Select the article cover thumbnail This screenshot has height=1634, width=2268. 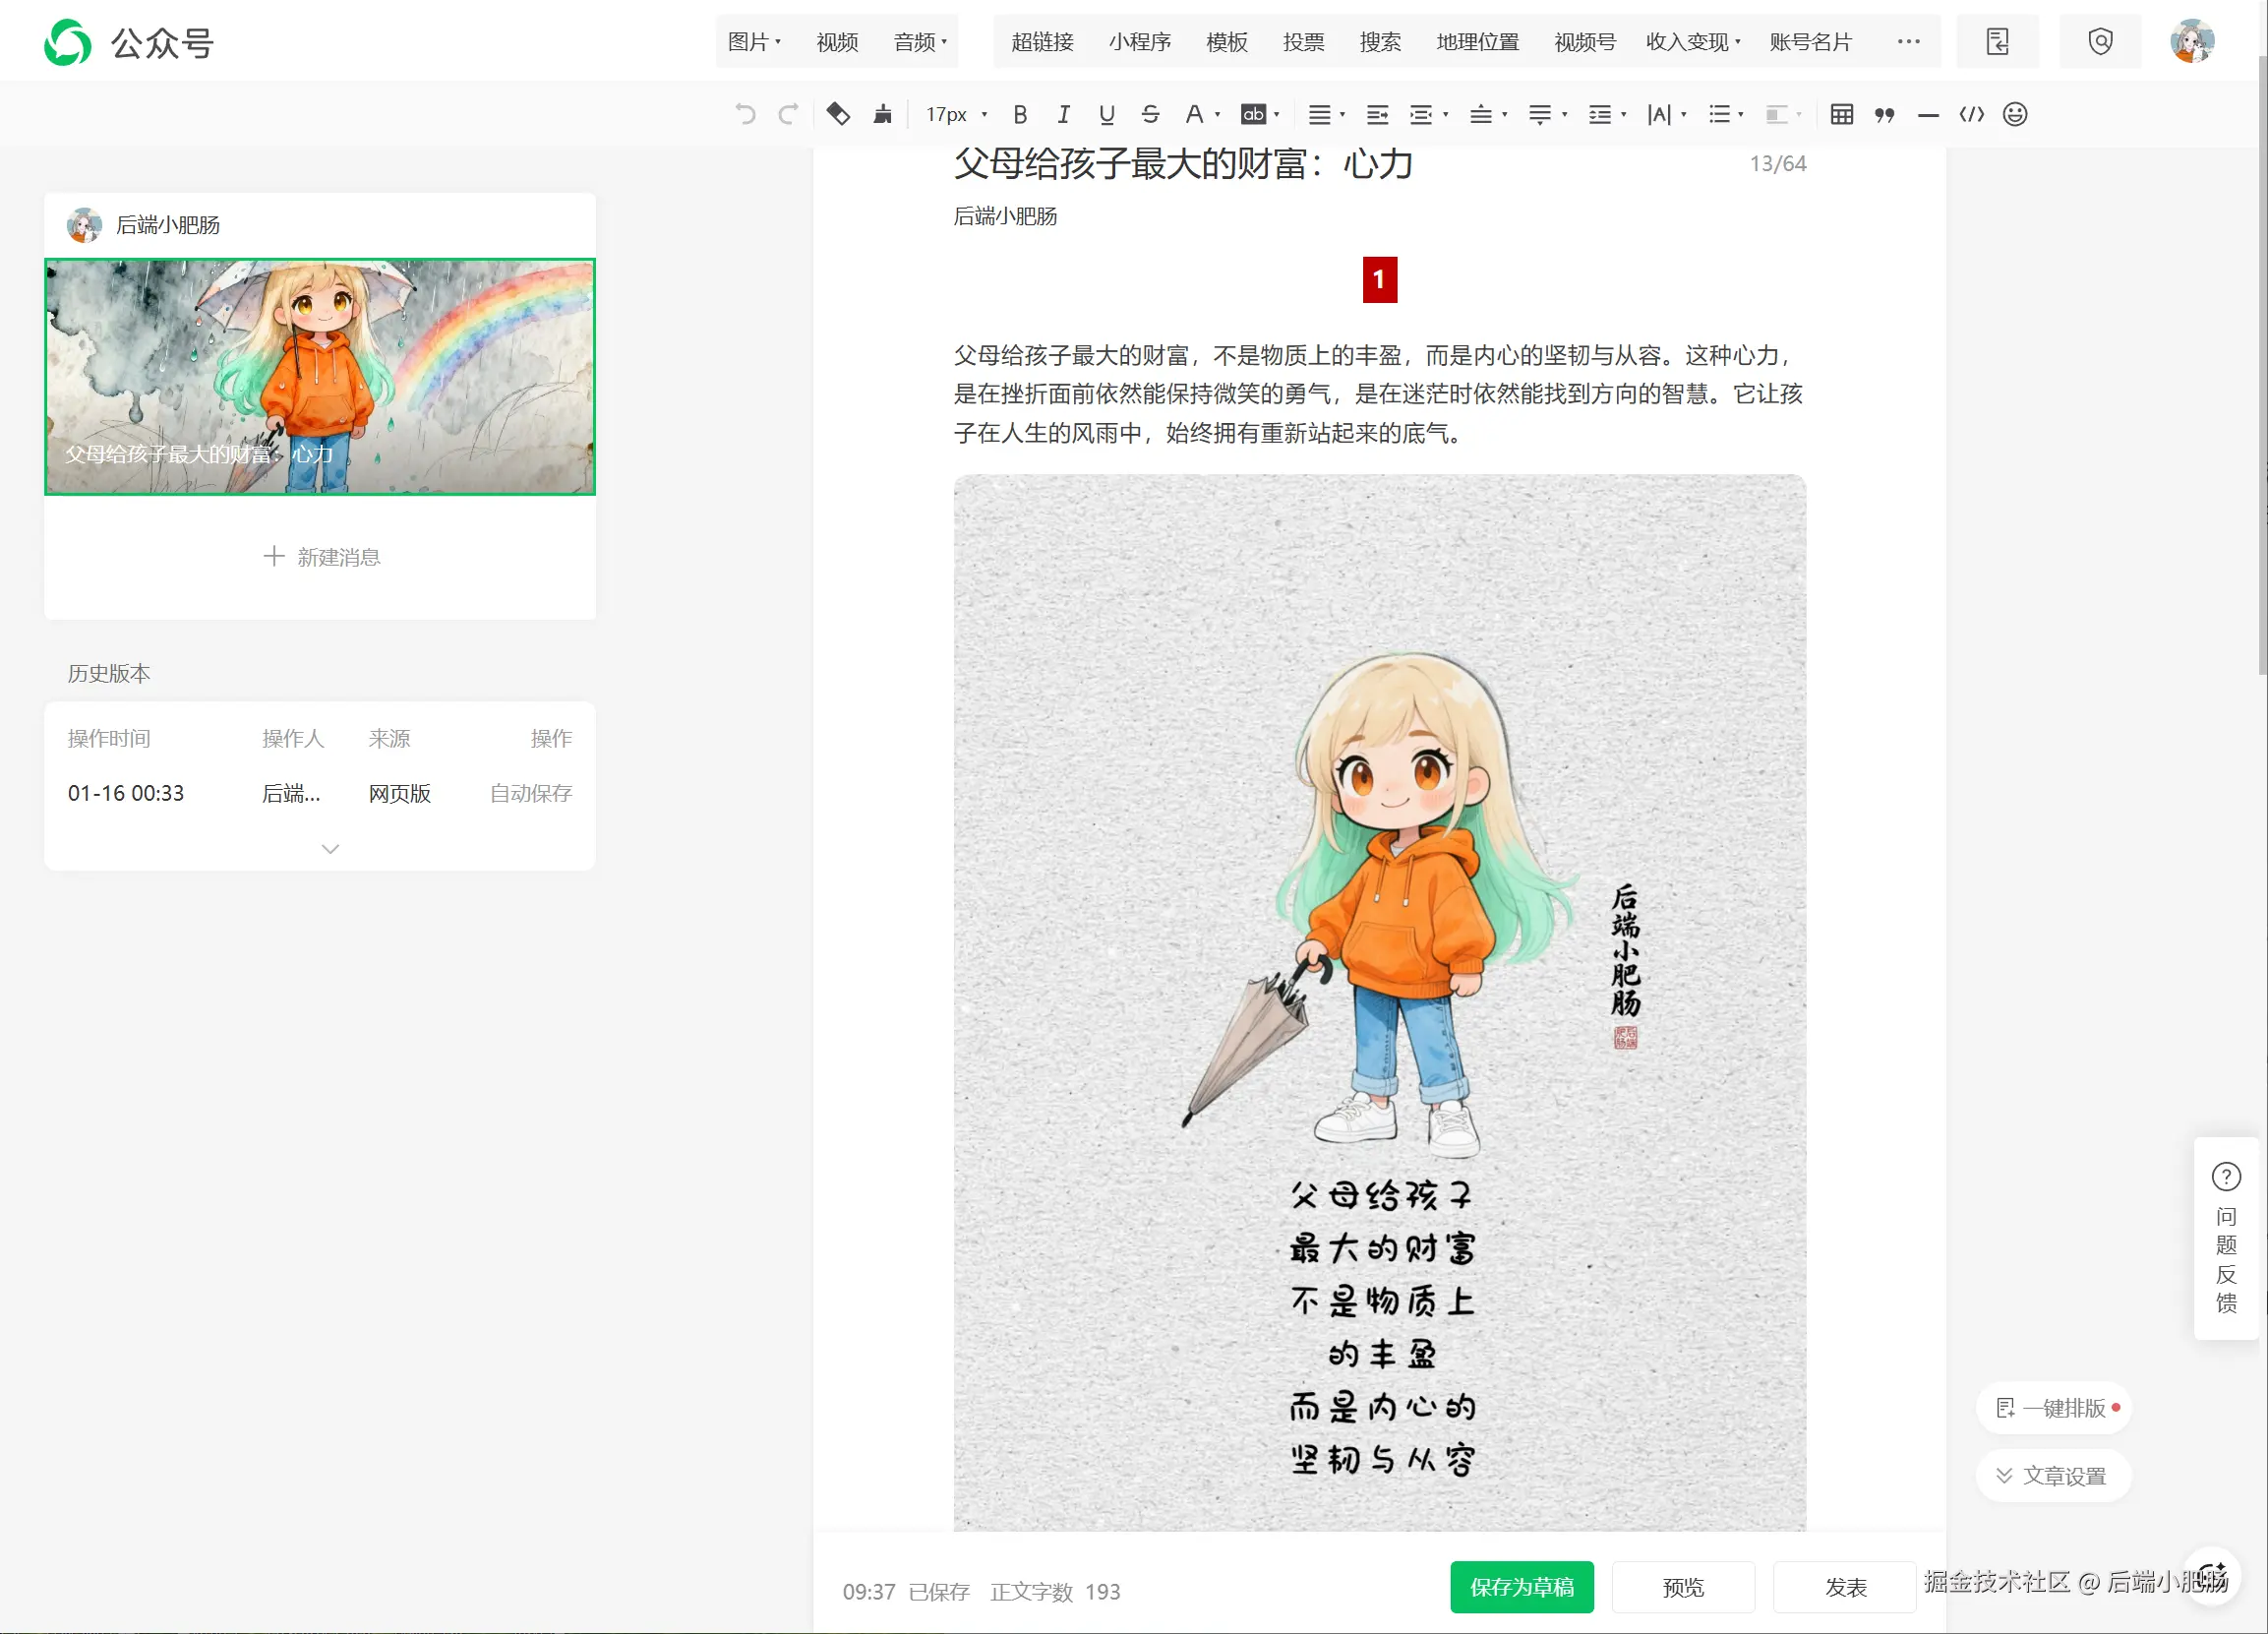click(x=320, y=377)
